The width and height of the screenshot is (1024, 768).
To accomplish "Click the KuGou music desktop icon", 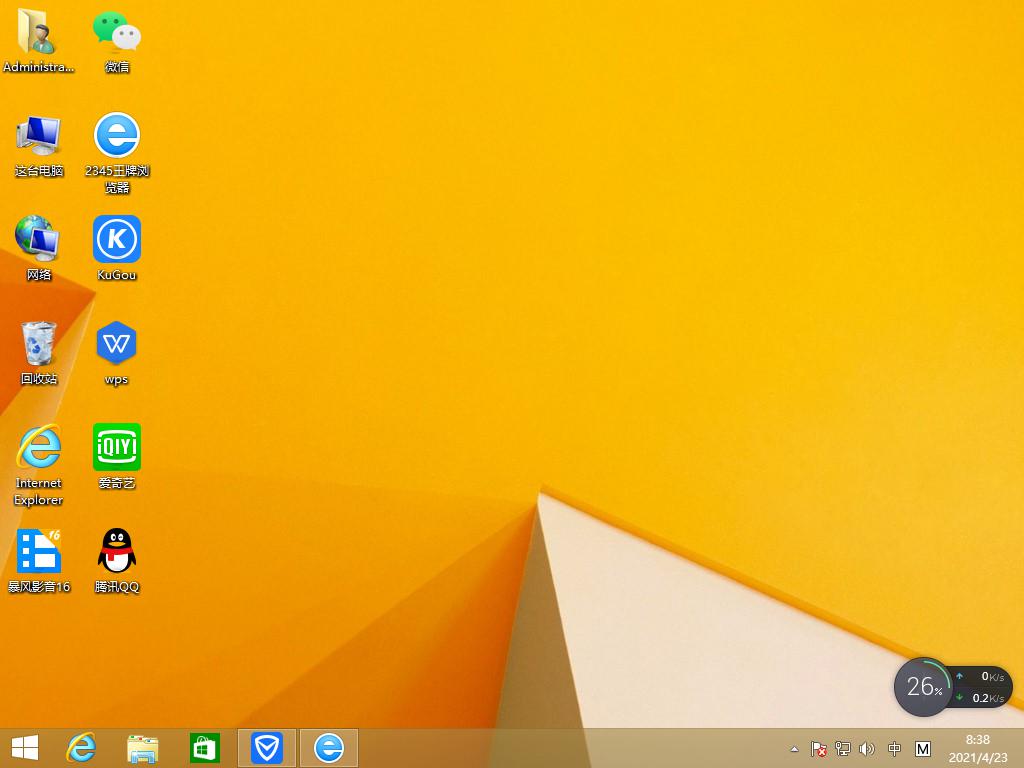I will tap(117, 240).
